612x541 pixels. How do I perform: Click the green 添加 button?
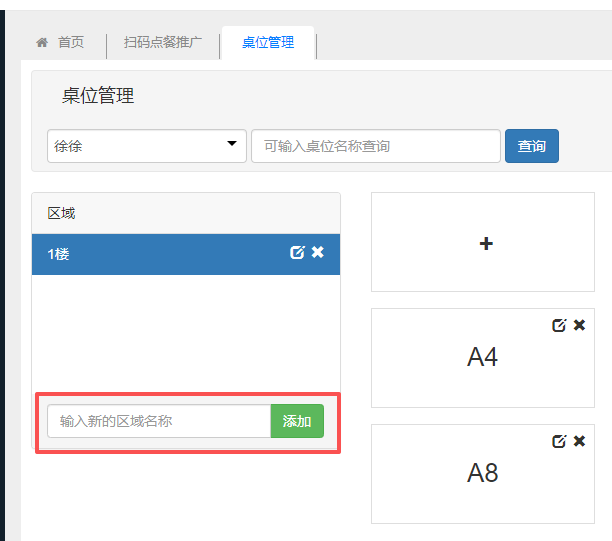click(297, 421)
